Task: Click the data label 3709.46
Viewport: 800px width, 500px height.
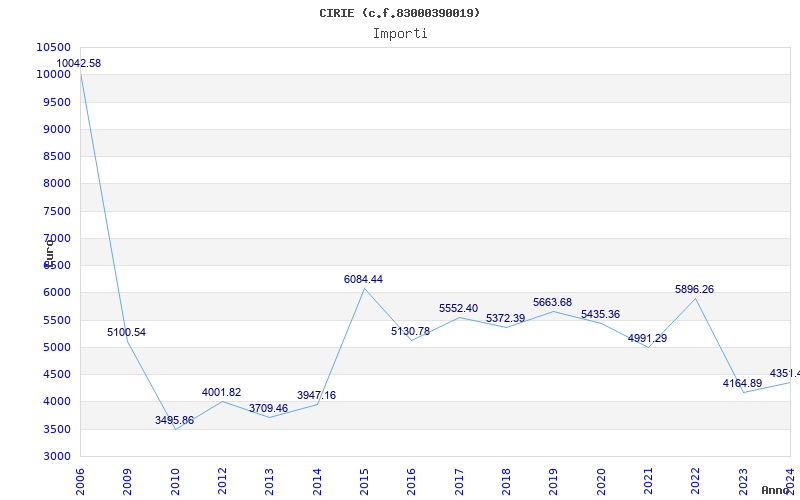Action: 268,409
